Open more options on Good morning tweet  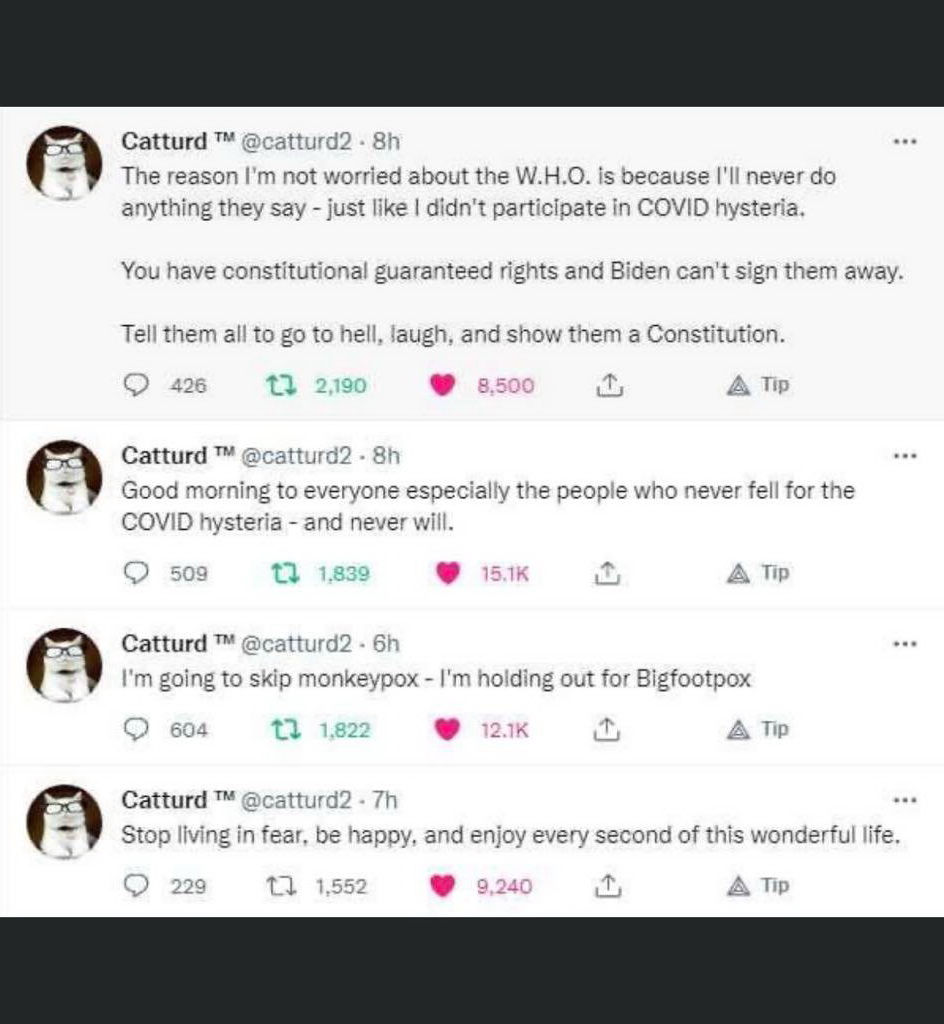point(905,456)
